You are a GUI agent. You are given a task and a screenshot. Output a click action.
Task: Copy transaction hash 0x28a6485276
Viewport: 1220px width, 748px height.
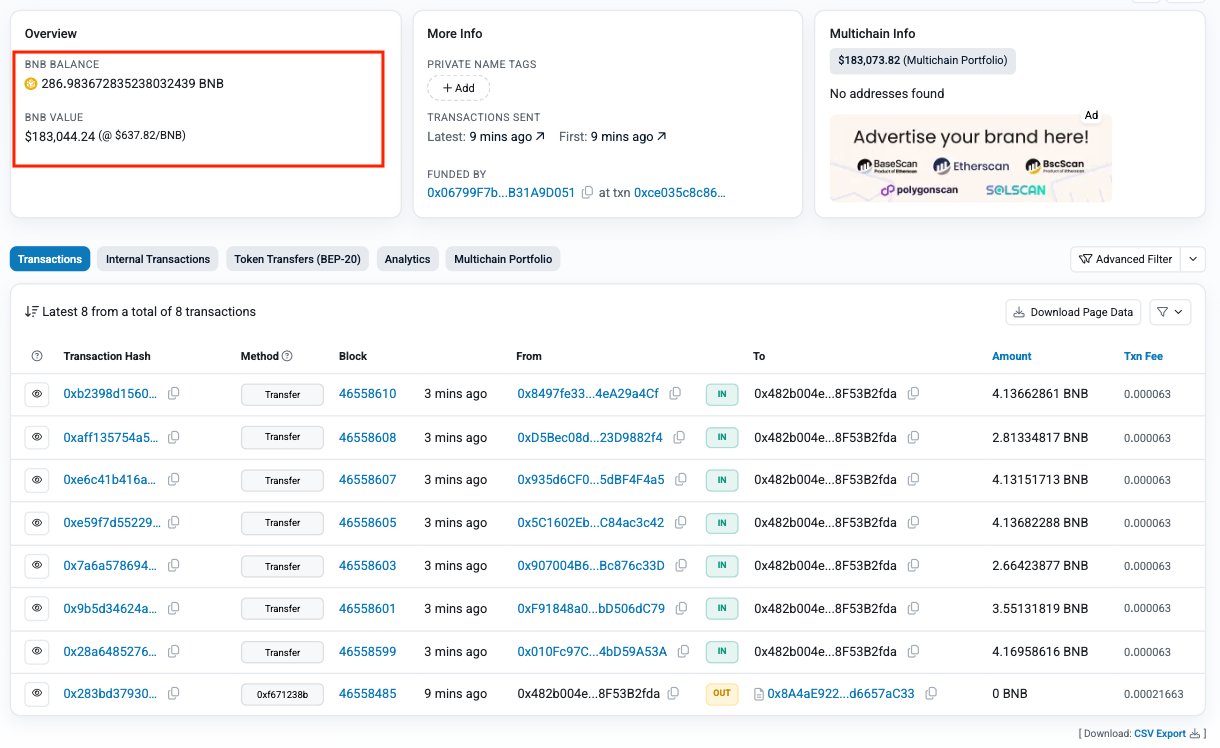174,651
